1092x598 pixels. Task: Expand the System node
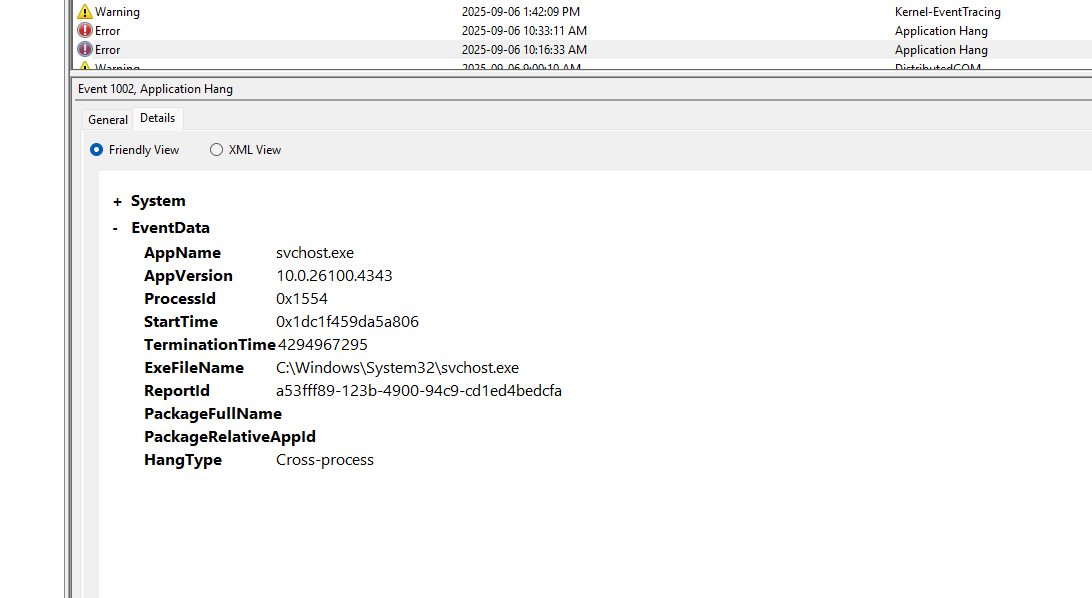tap(117, 200)
